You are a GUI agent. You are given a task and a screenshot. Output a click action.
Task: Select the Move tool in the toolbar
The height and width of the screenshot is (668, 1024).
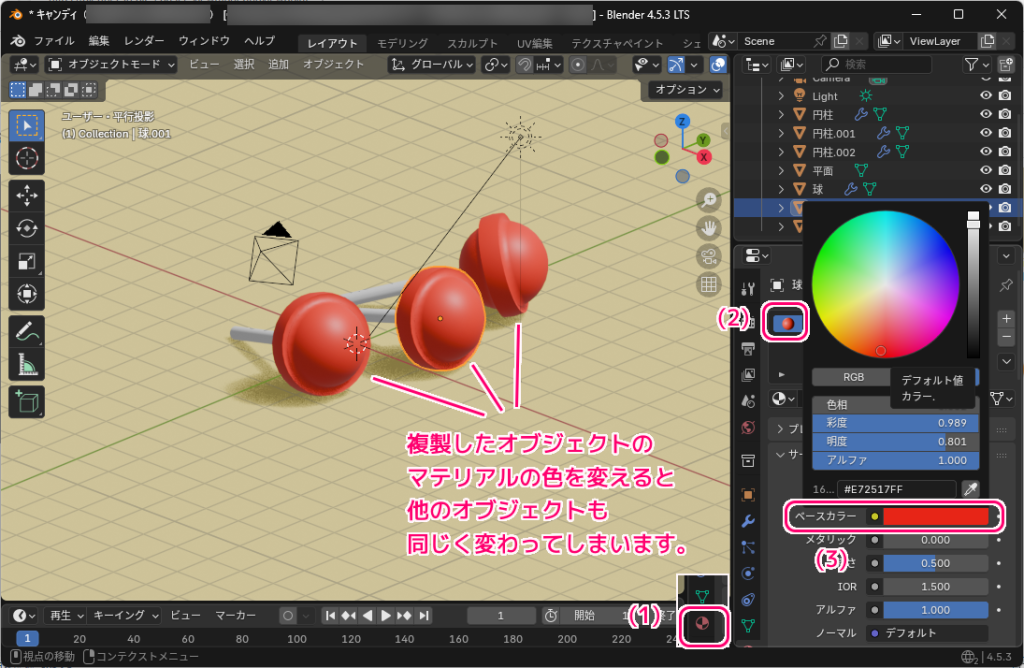pos(27,195)
